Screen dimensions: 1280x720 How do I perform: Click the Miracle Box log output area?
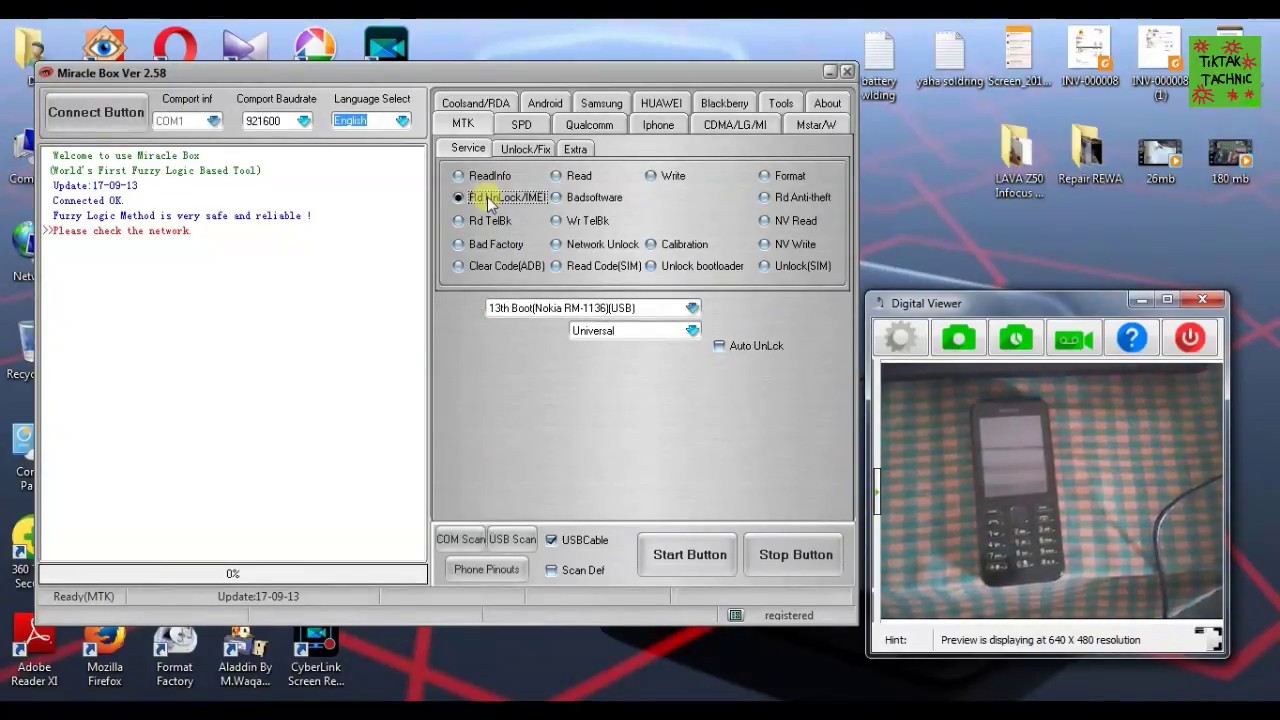[x=233, y=353]
